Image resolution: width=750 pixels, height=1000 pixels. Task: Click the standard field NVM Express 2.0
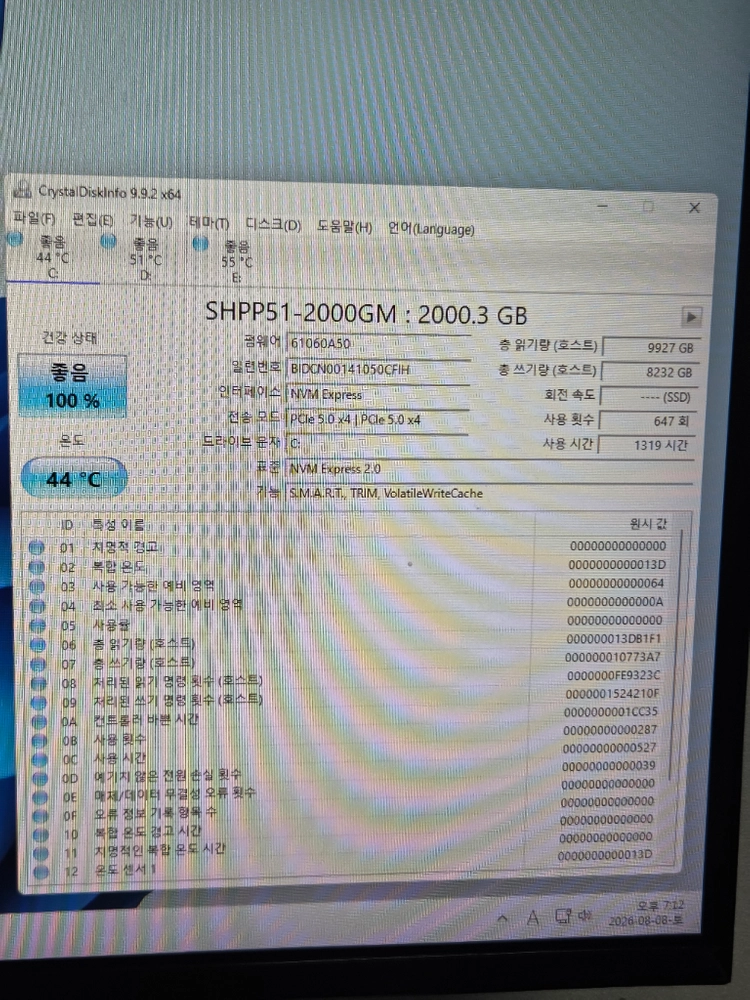click(x=489, y=469)
